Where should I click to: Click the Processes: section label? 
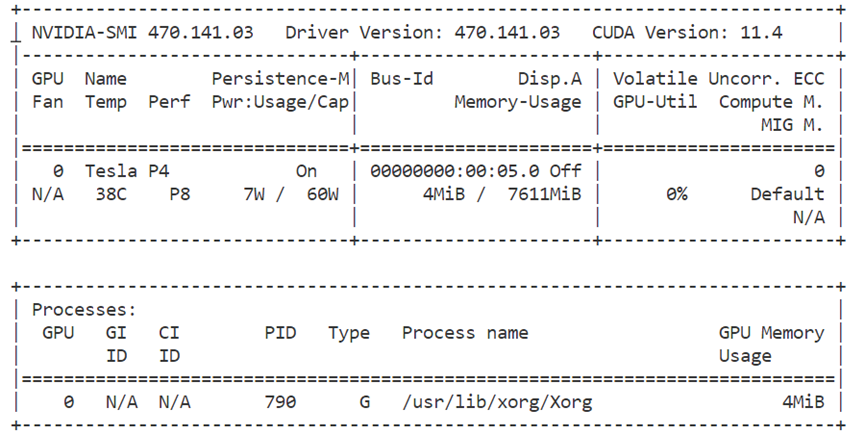click(x=84, y=310)
